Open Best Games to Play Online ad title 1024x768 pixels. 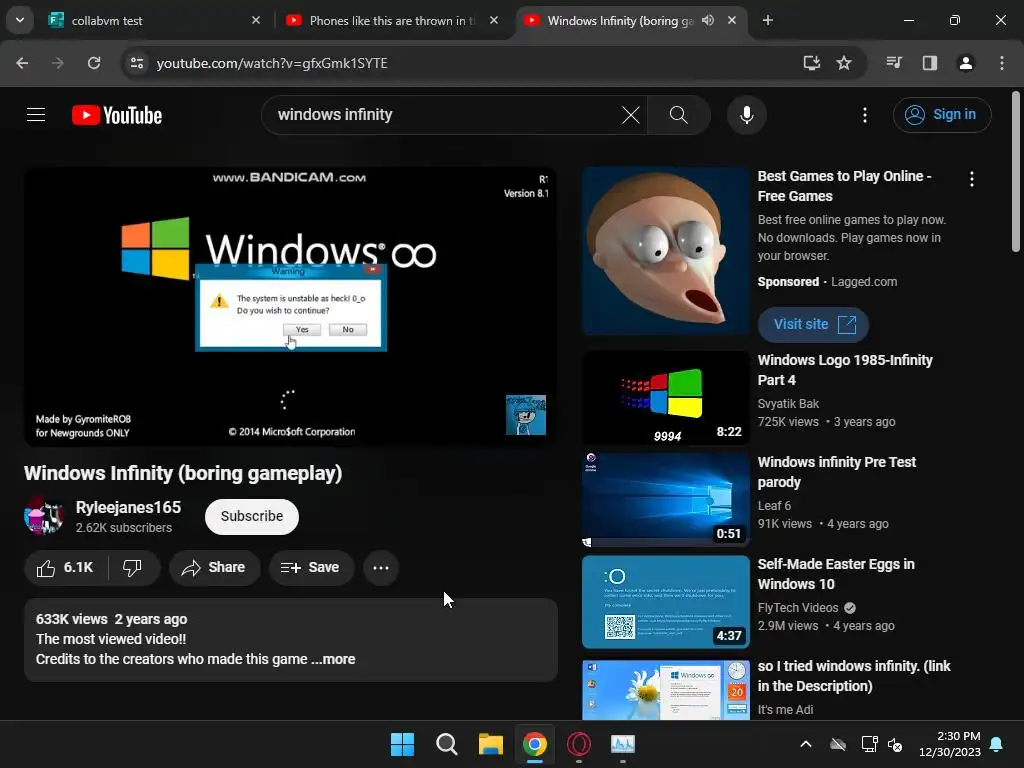click(844, 186)
